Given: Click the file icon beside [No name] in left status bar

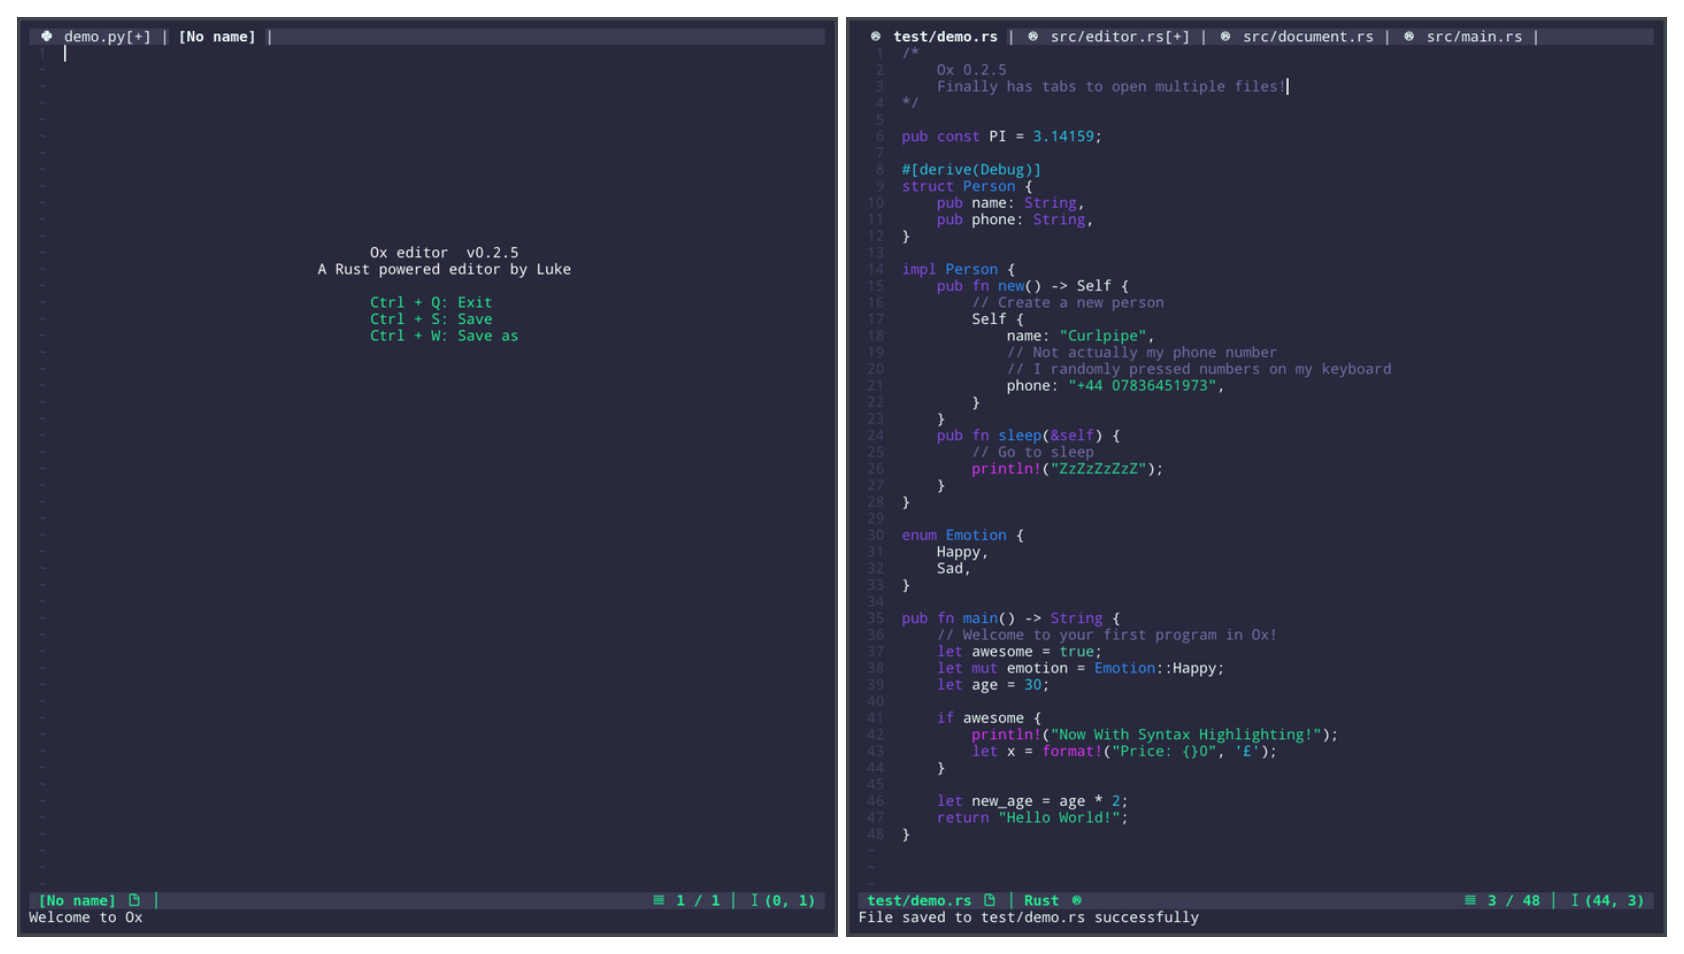Looking at the screenshot, I should click(134, 900).
